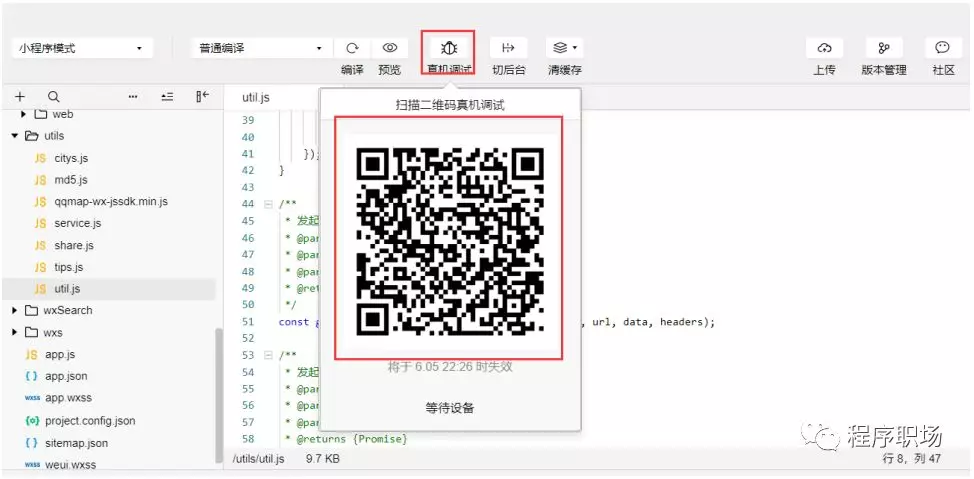Viewport: 974px width, 479px height.
Task: Click the 上传 label
Action: coord(824,70)
